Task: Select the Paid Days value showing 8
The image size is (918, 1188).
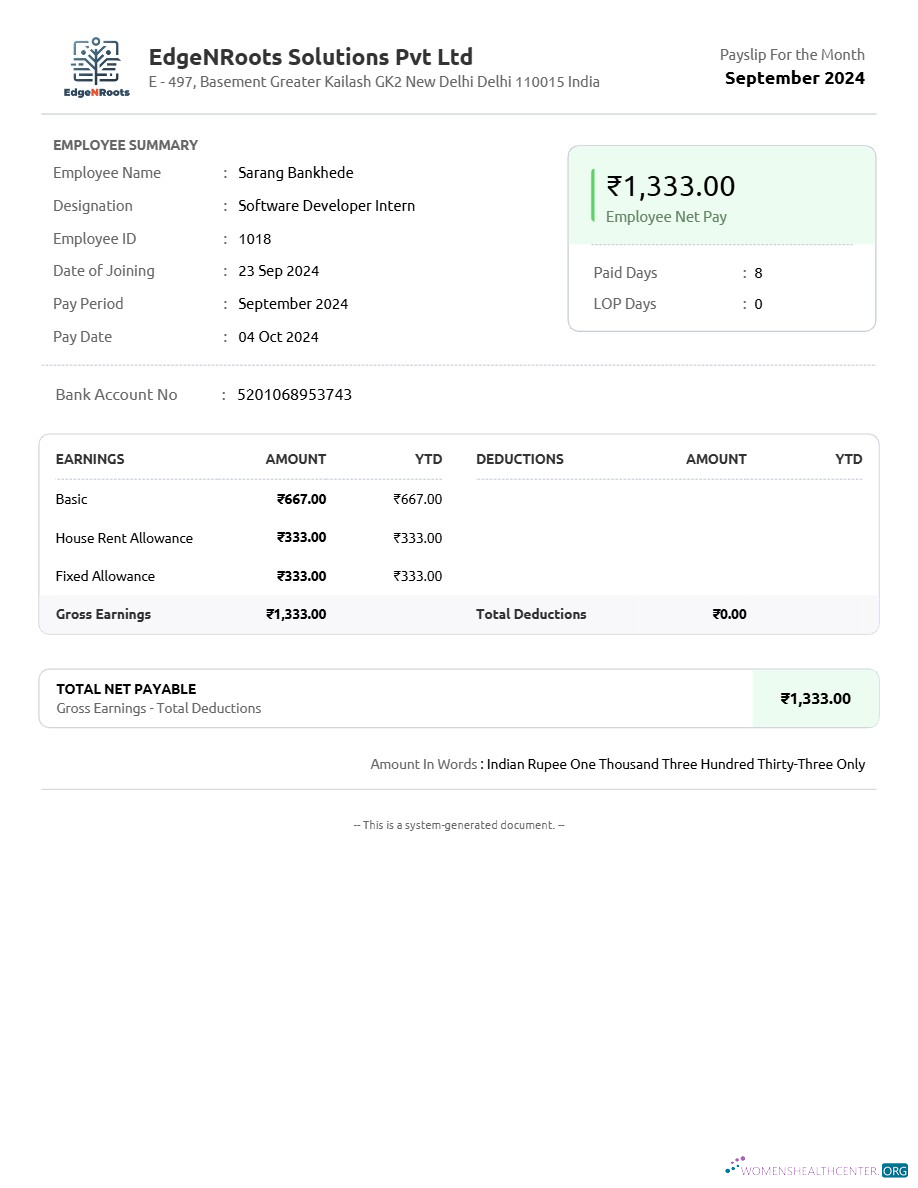Action: click(x=757, y=272)
